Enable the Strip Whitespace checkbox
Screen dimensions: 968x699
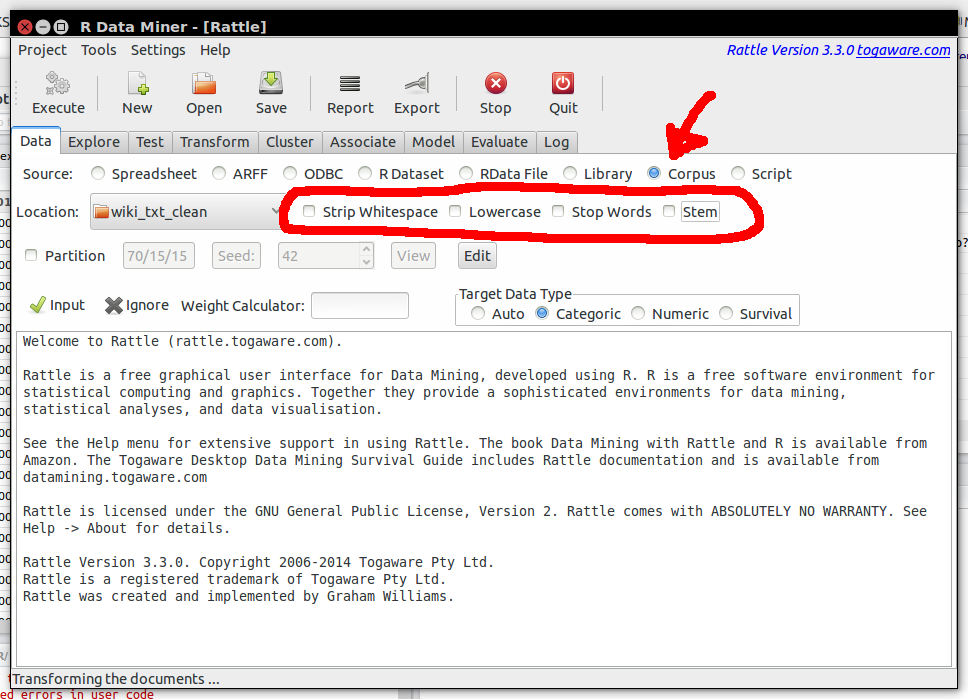[309, 211]
